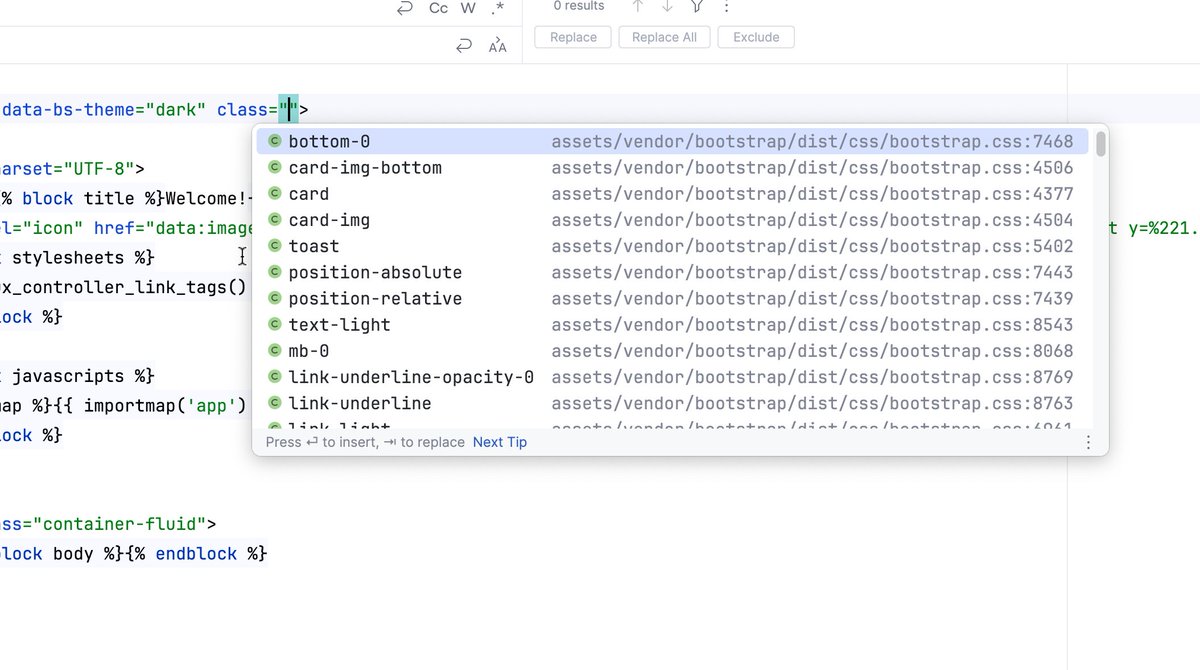Click the new line icon in search field
This screenshot has height=670, width=1200.
(404, 8)
